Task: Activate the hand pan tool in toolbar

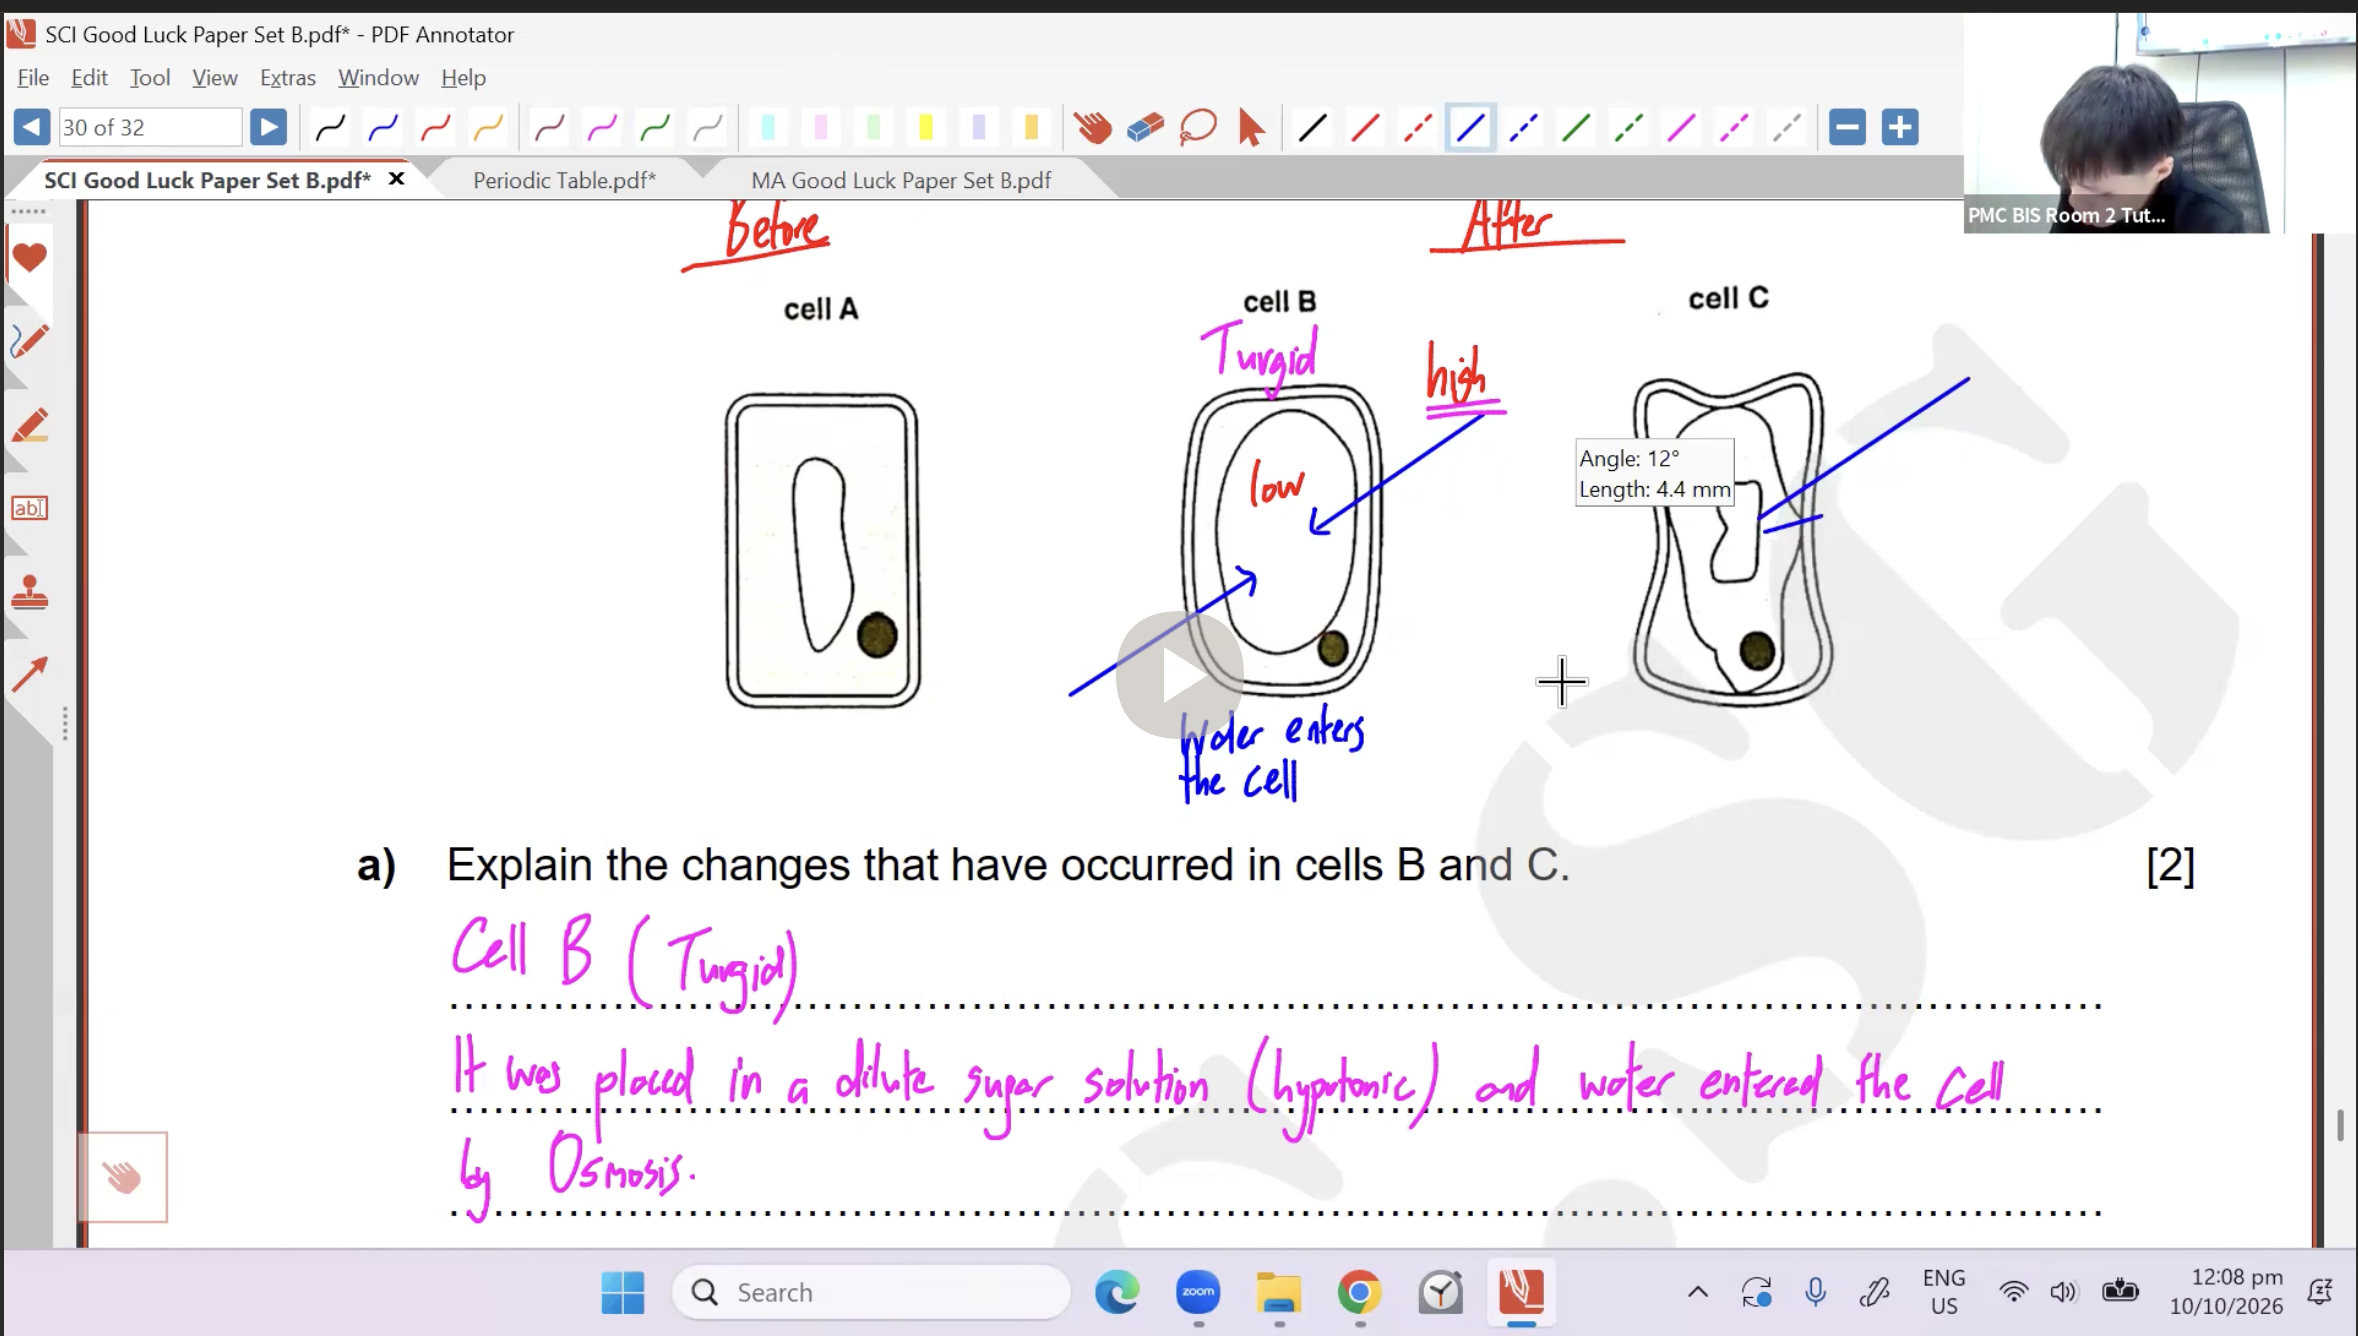Action: point(1092,127)
